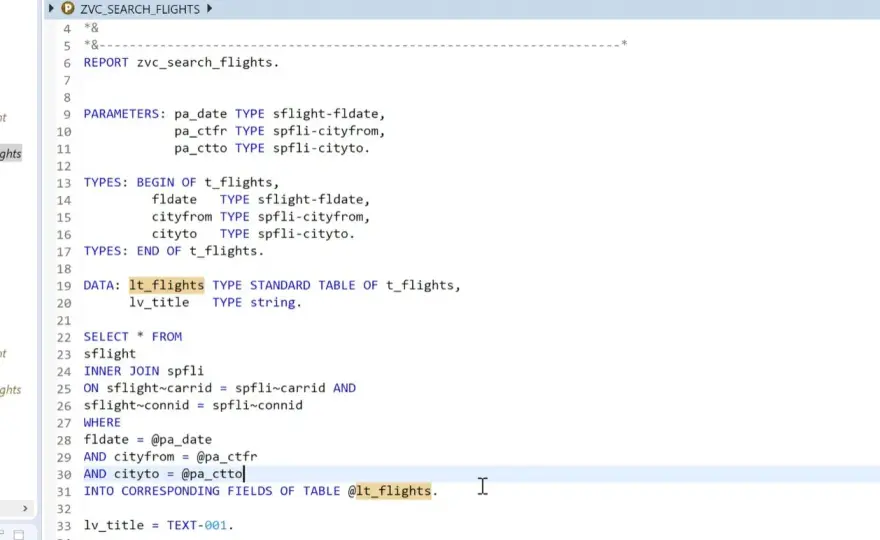Click pa_date in the line 9 declaration
880x540 pixels.
200,114
